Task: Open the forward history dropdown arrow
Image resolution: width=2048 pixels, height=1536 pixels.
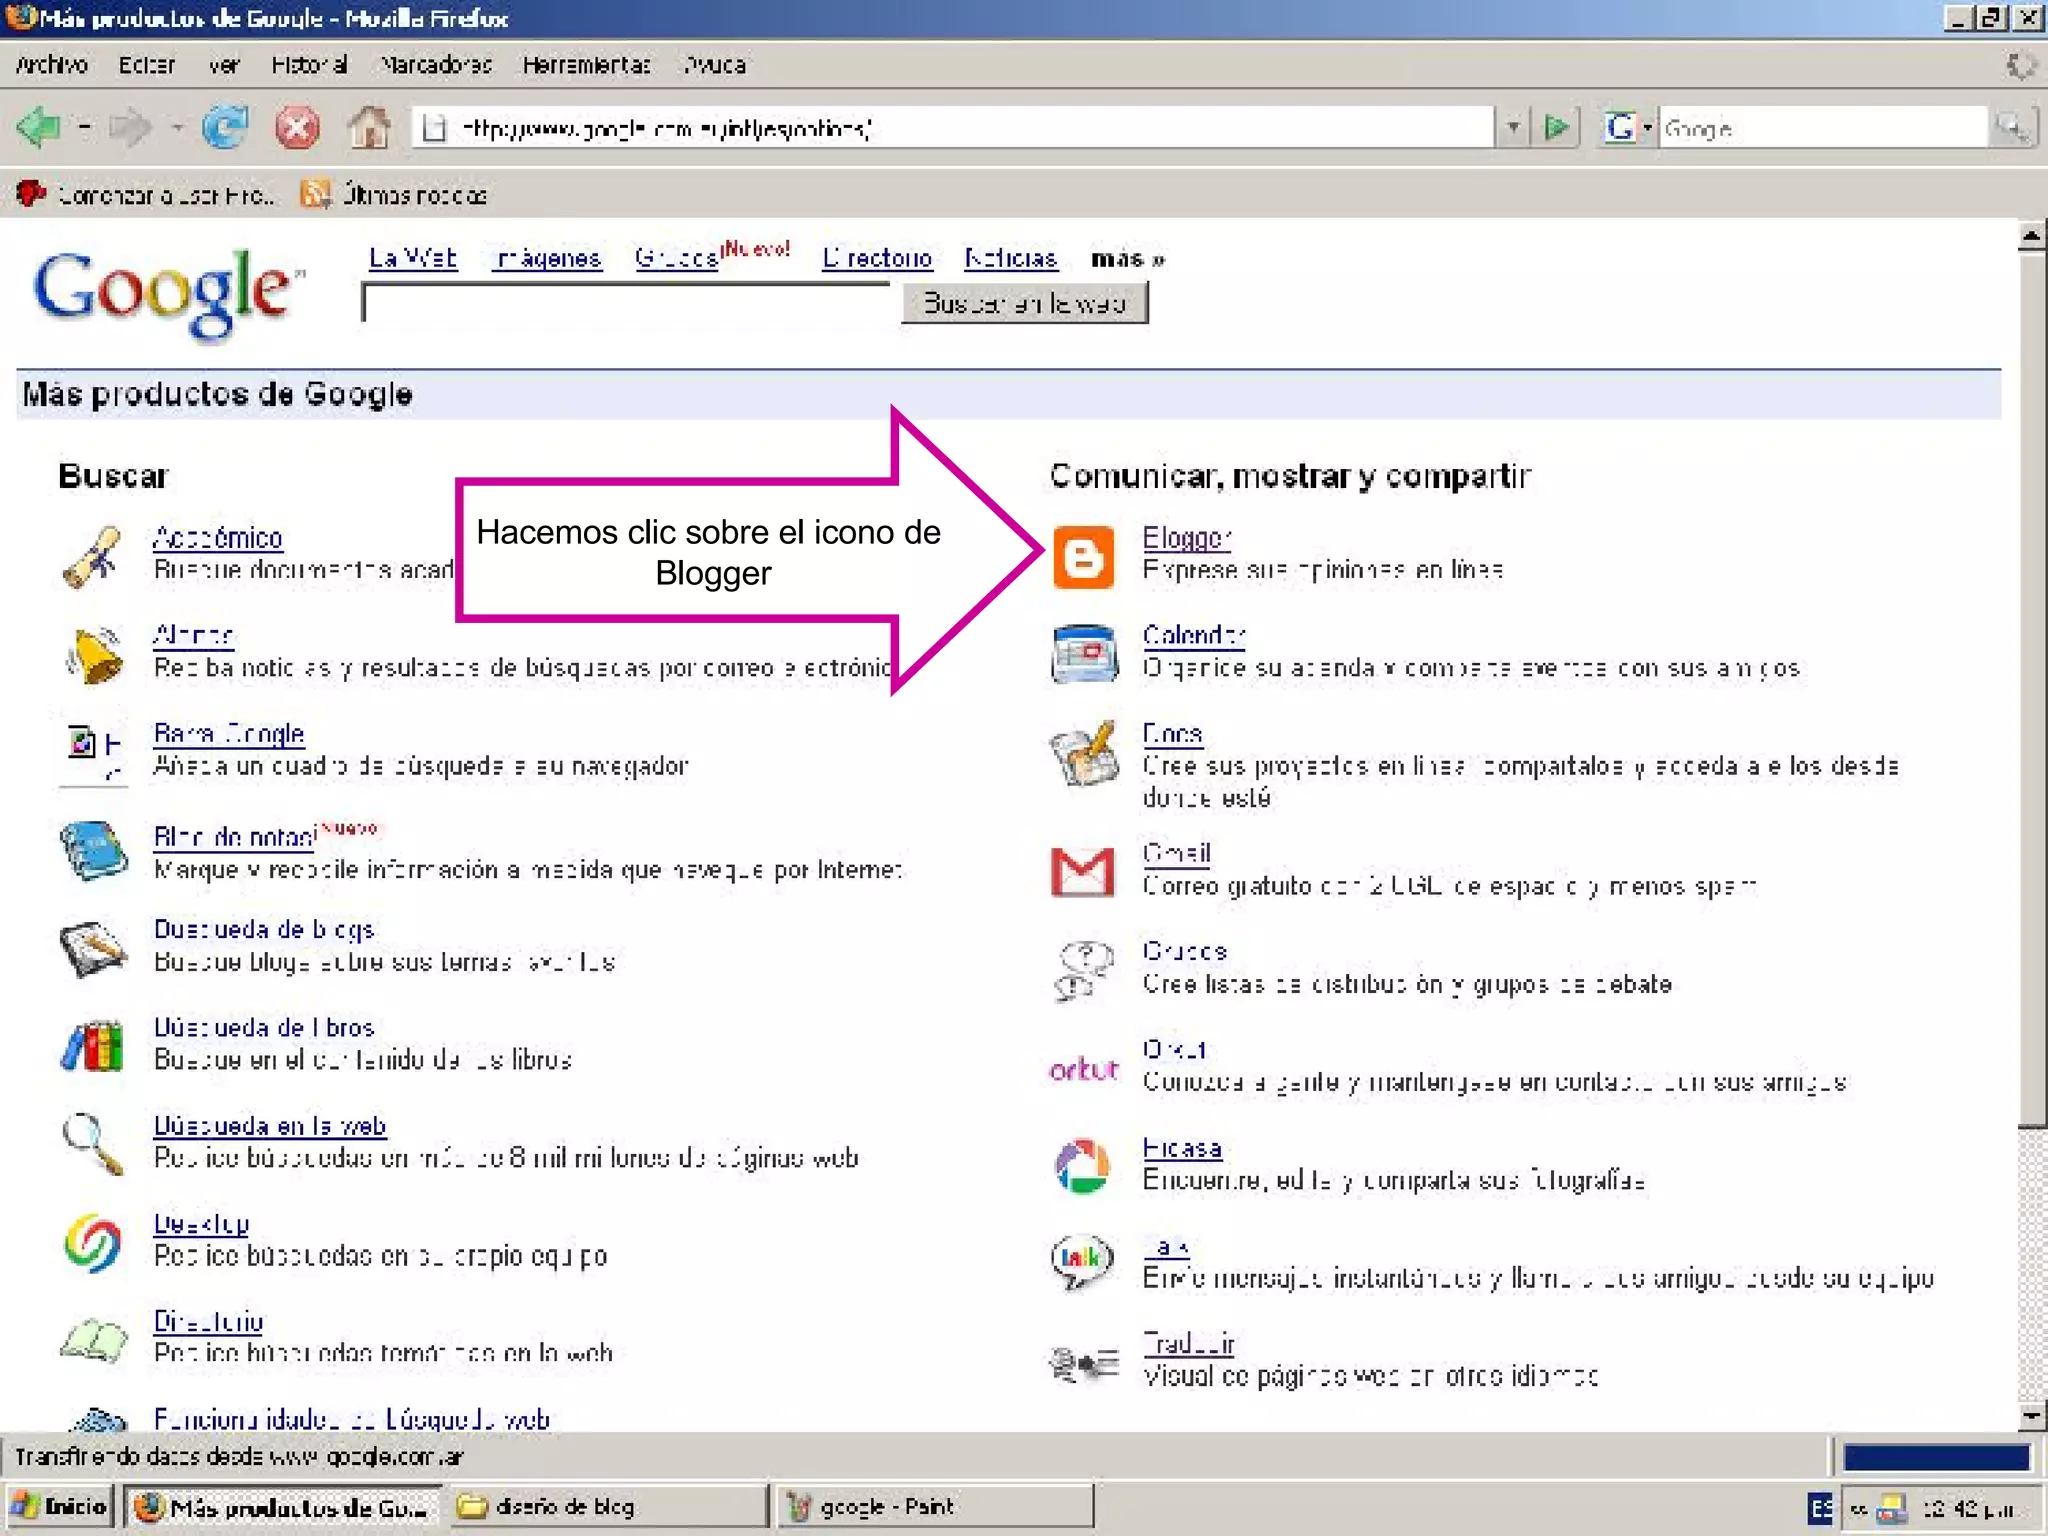Action: 176,128
